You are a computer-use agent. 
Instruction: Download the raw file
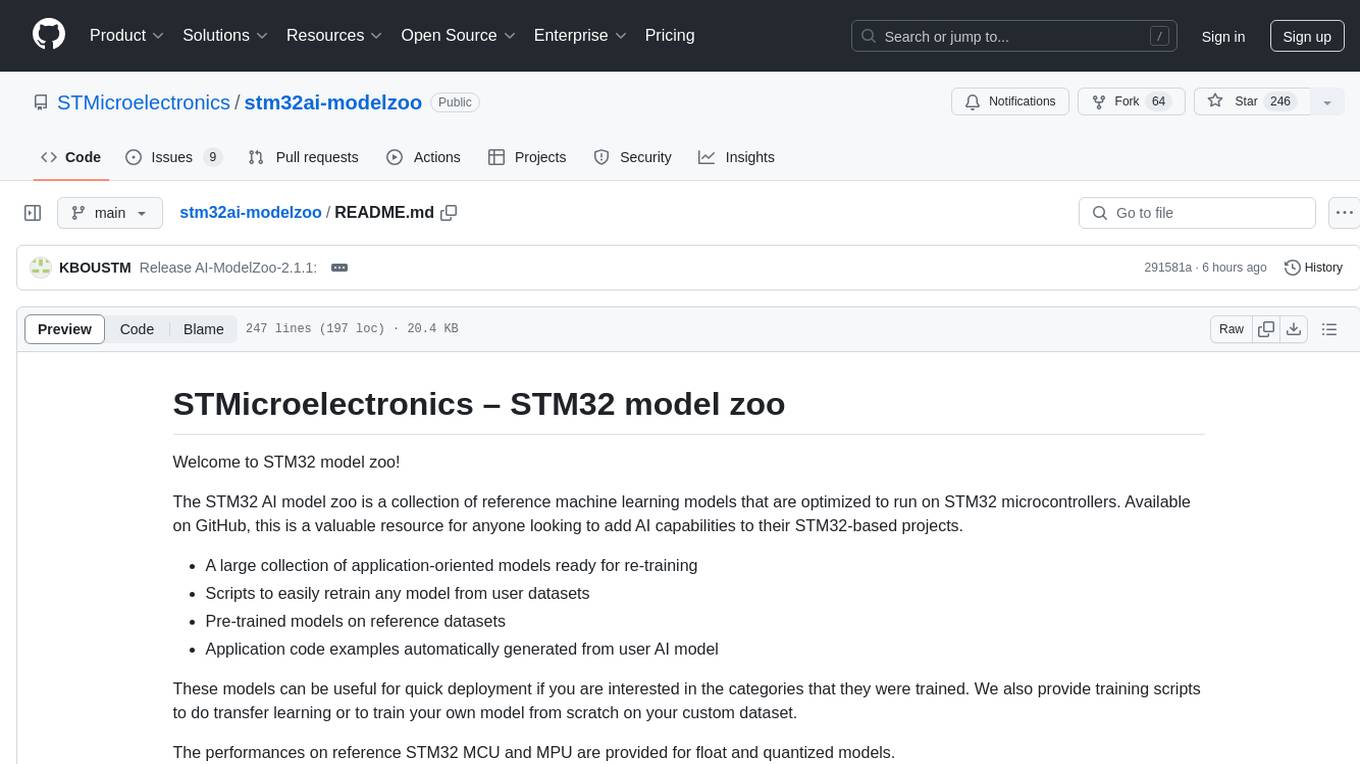[x=1294, y=329]
